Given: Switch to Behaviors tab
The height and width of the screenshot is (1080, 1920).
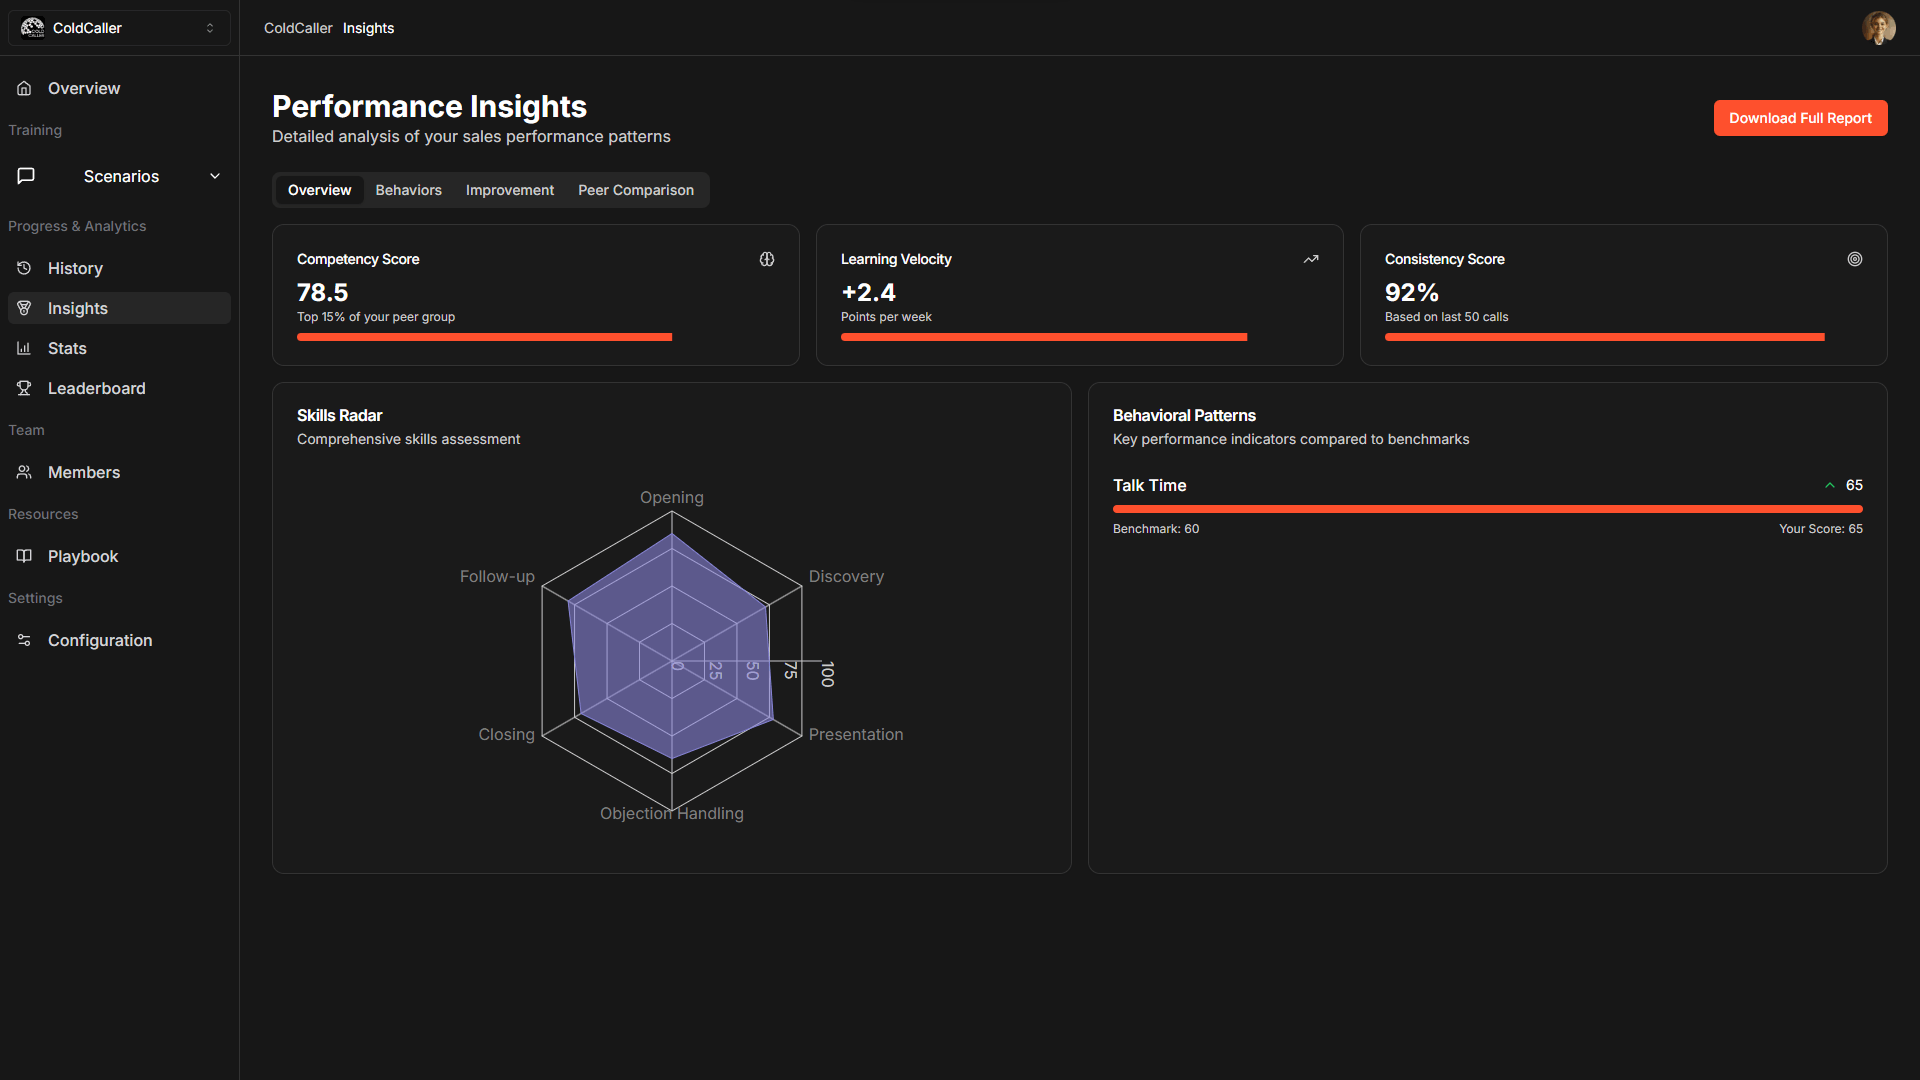Looking at the screenshot, I should pyautogui.click(x=409, y=189).
